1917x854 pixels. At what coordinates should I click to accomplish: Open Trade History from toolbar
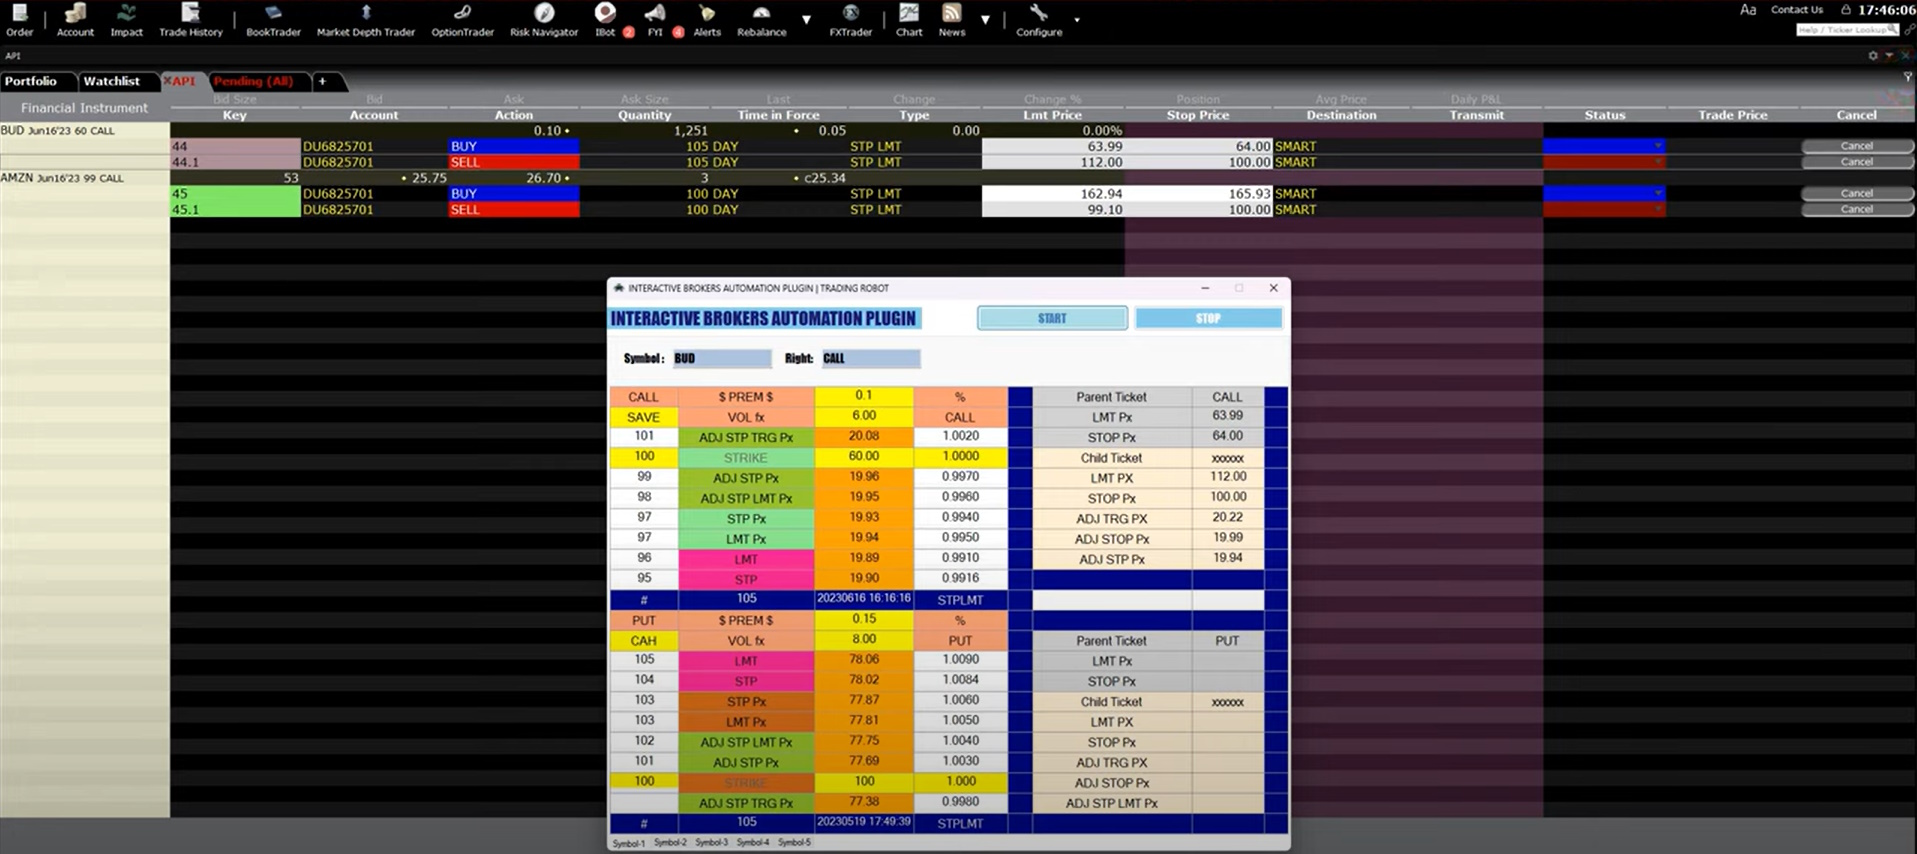point(191,20)
